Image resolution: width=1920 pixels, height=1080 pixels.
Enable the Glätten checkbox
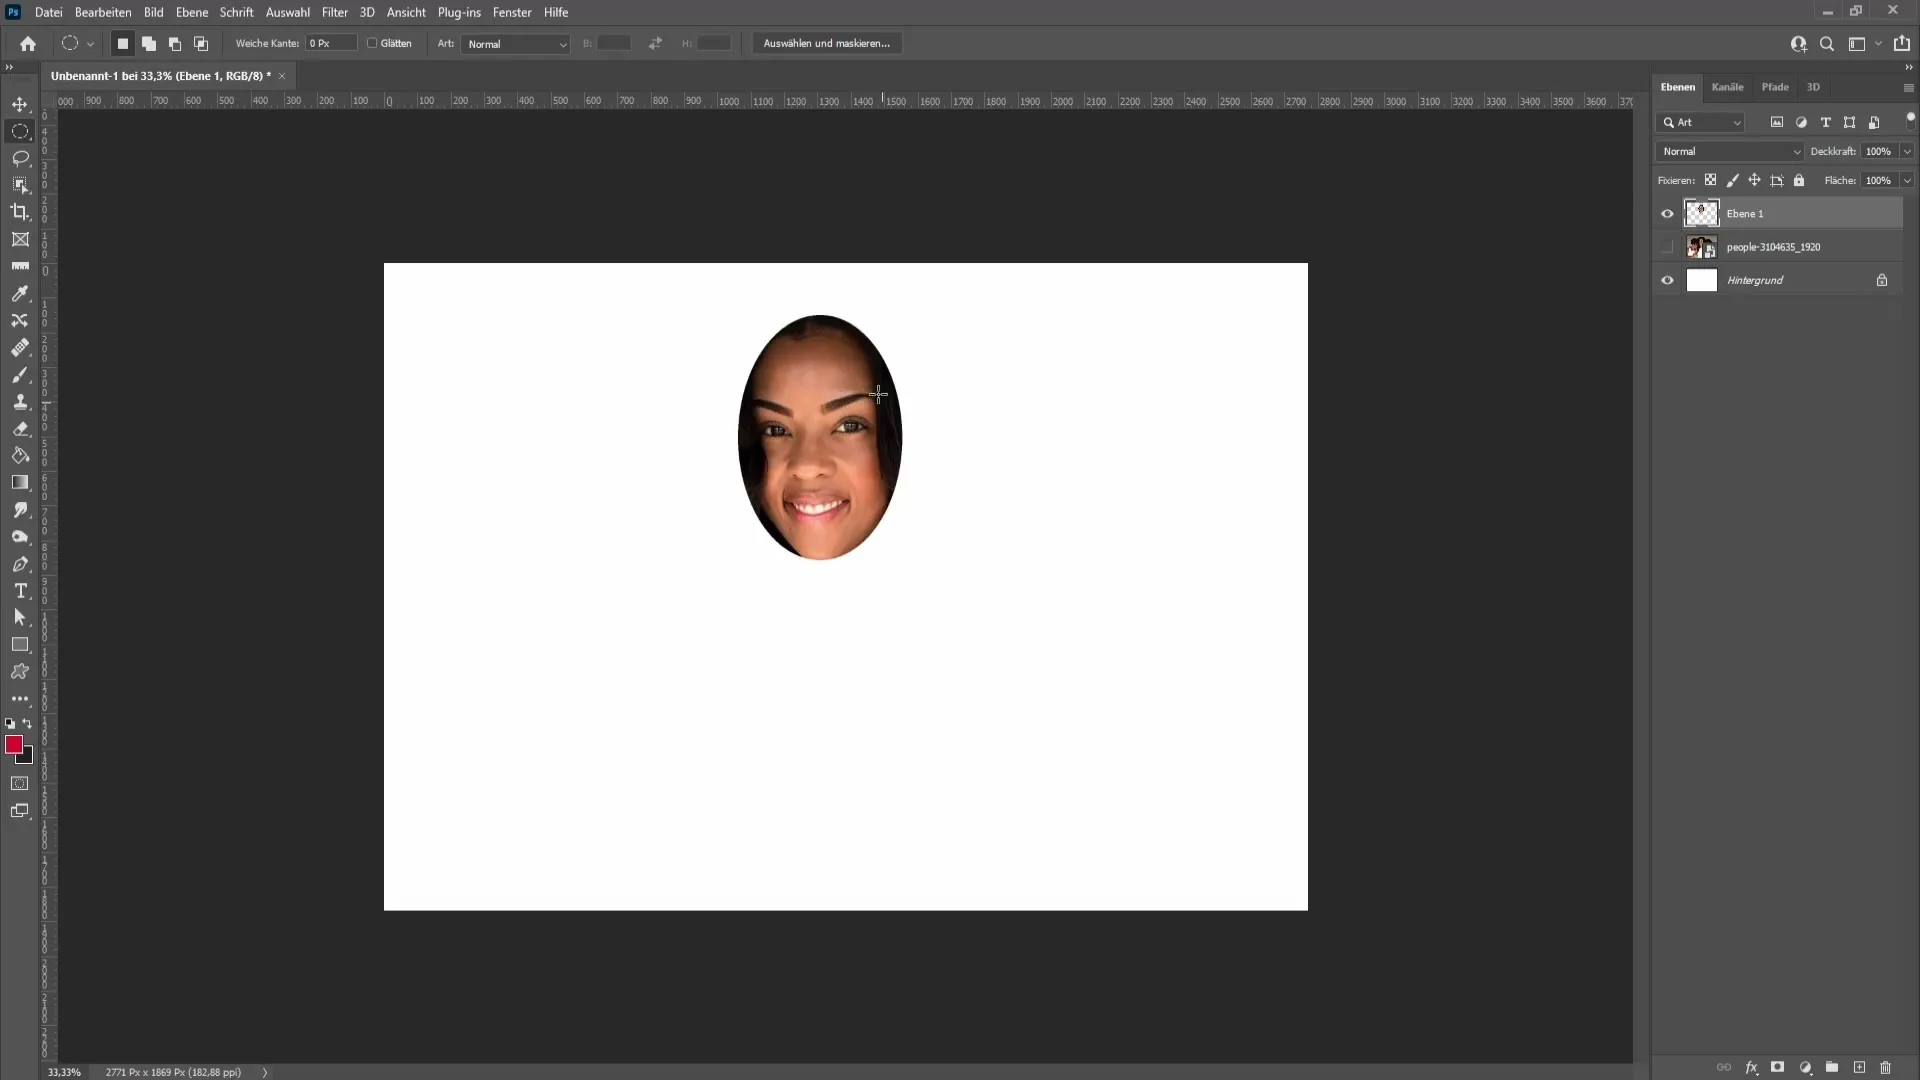pos(372,44)
